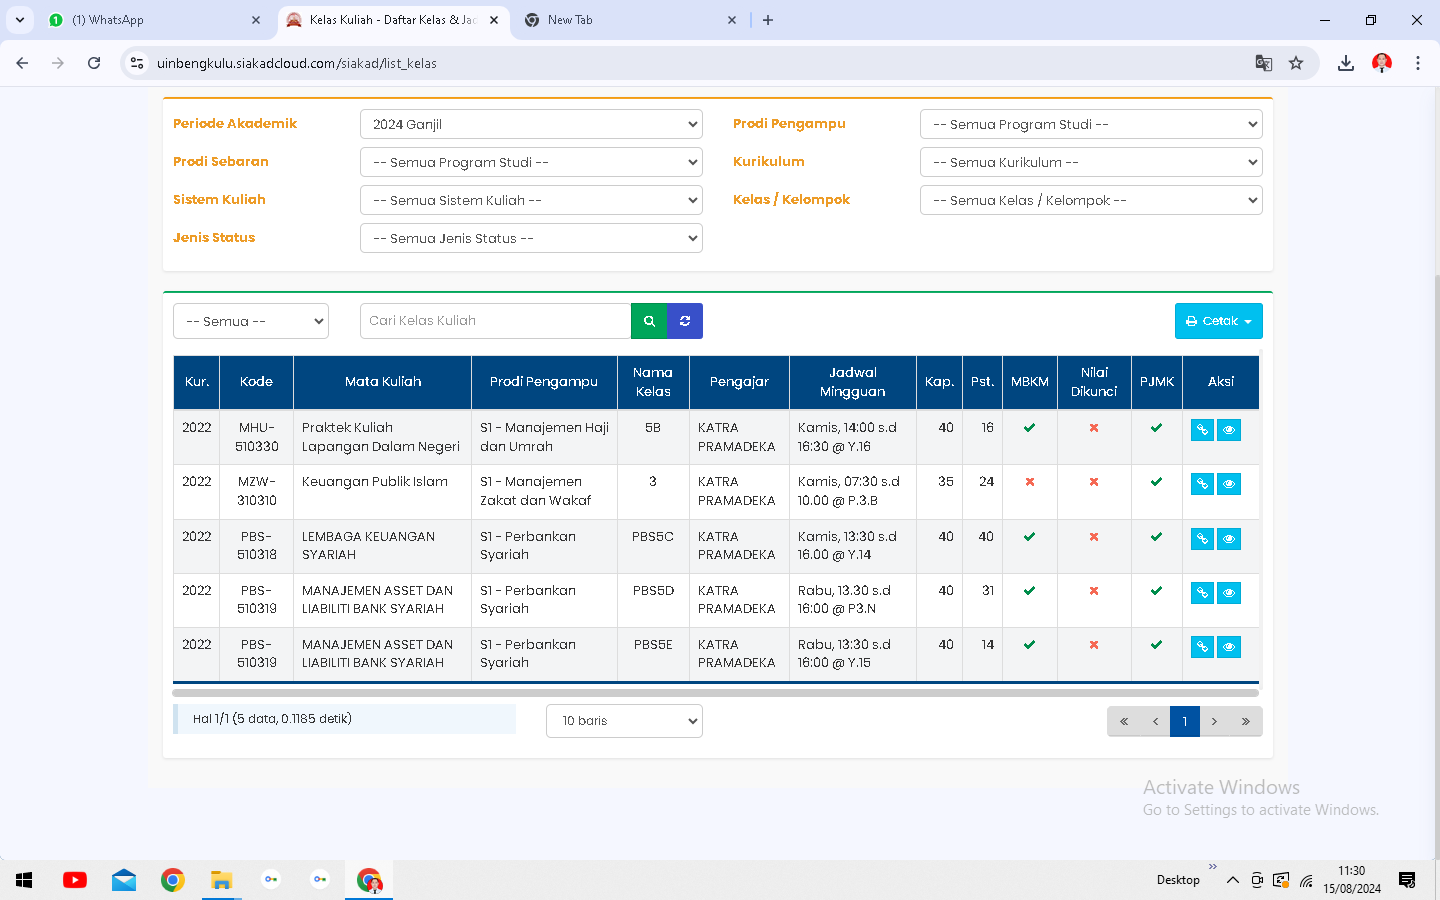Click the Cetak print button
1440x900 pixels.
pos(1218,321)
